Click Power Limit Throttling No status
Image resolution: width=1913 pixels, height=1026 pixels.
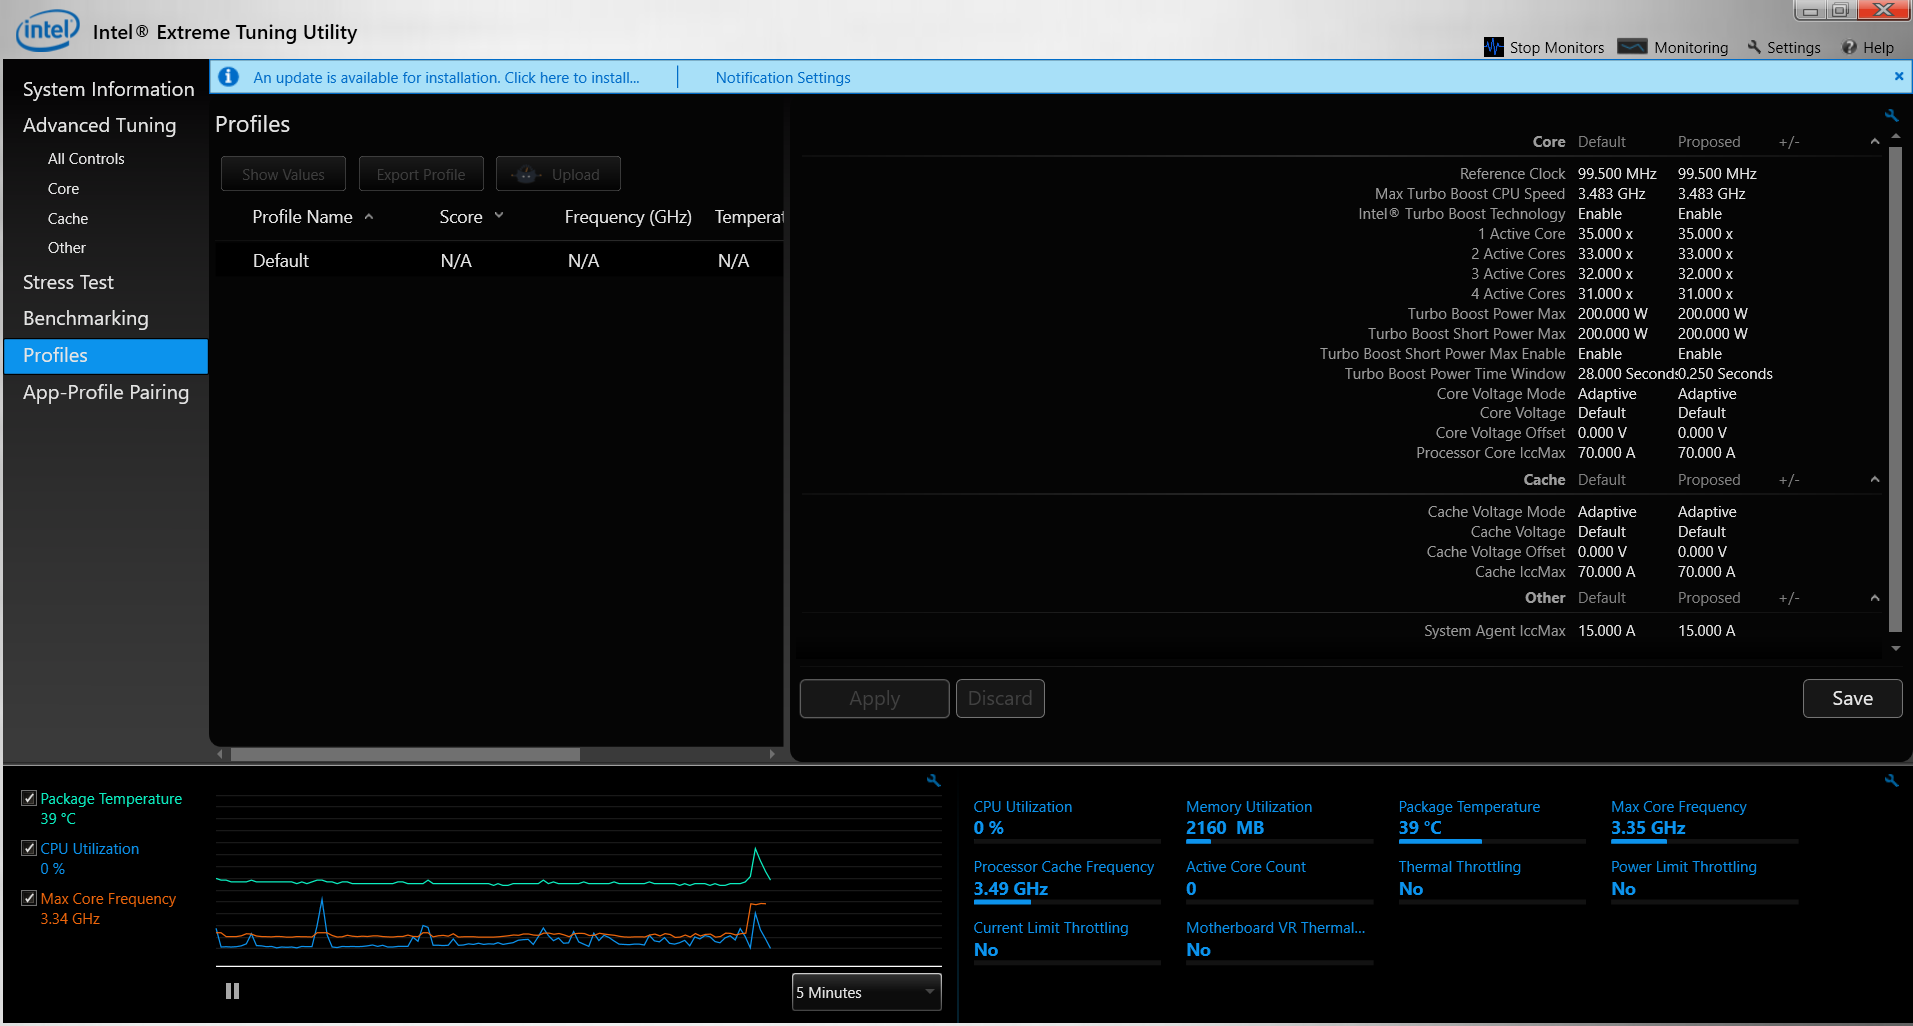(1623, 889)
